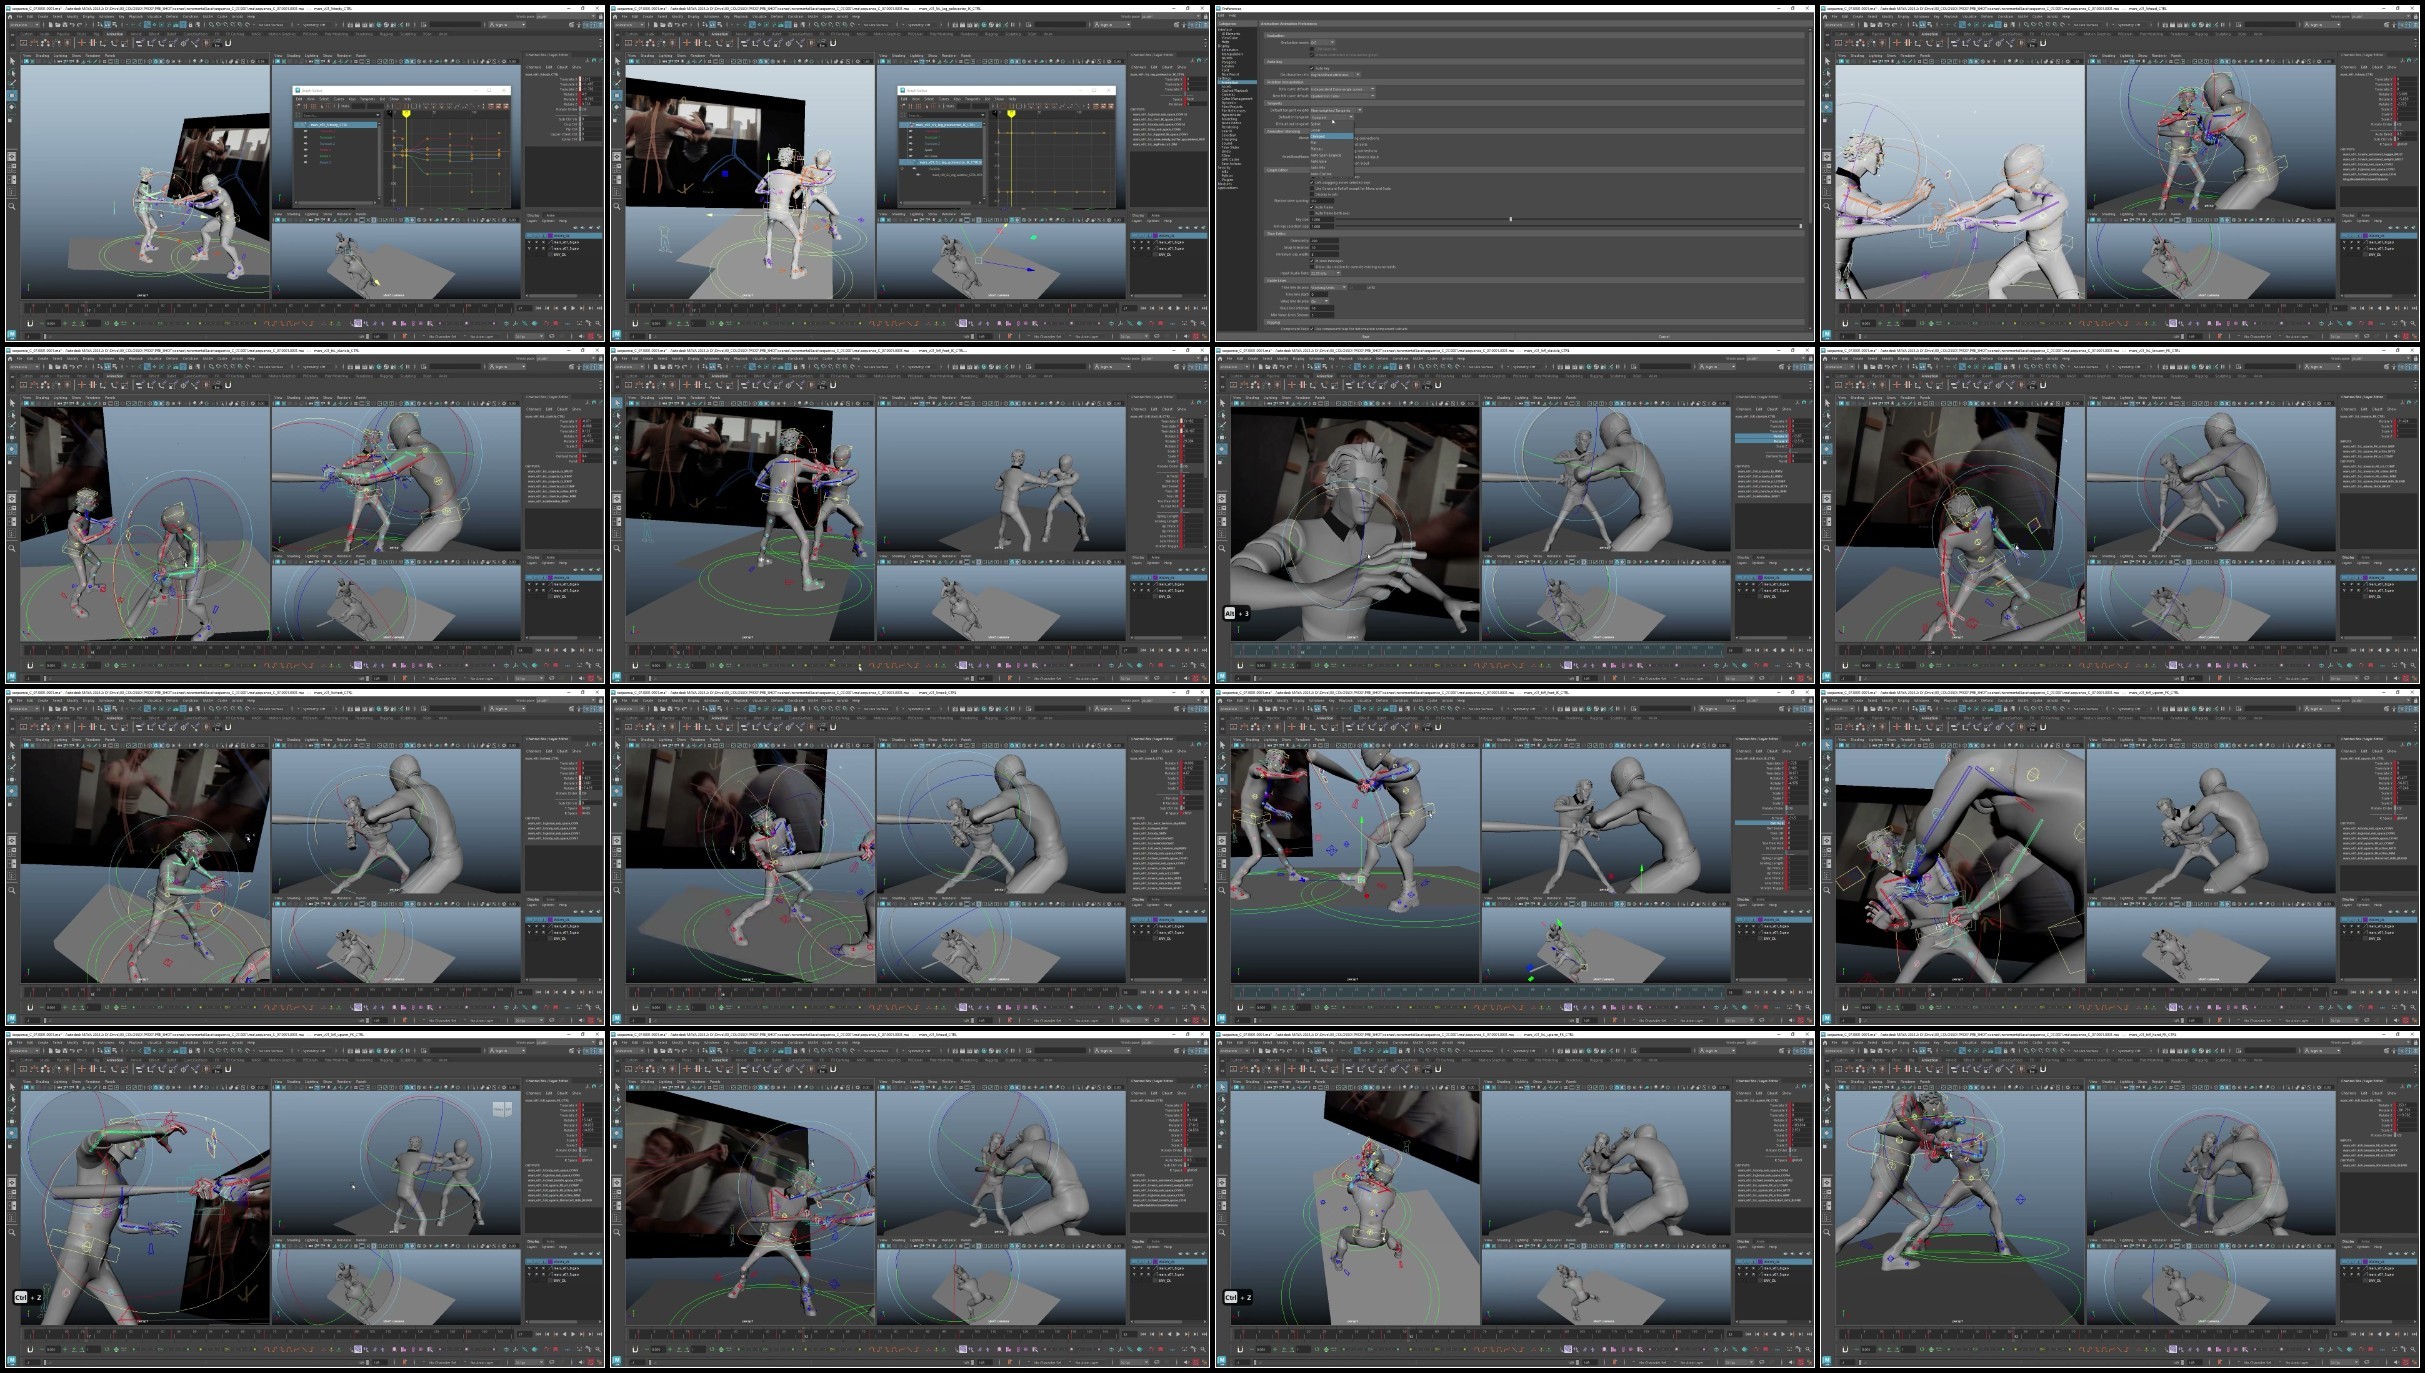Click toolbox search magnifier in the Alt+3 frame
The width and height of the screenshot is (2425, 1373).
[x=1222, y=548]
